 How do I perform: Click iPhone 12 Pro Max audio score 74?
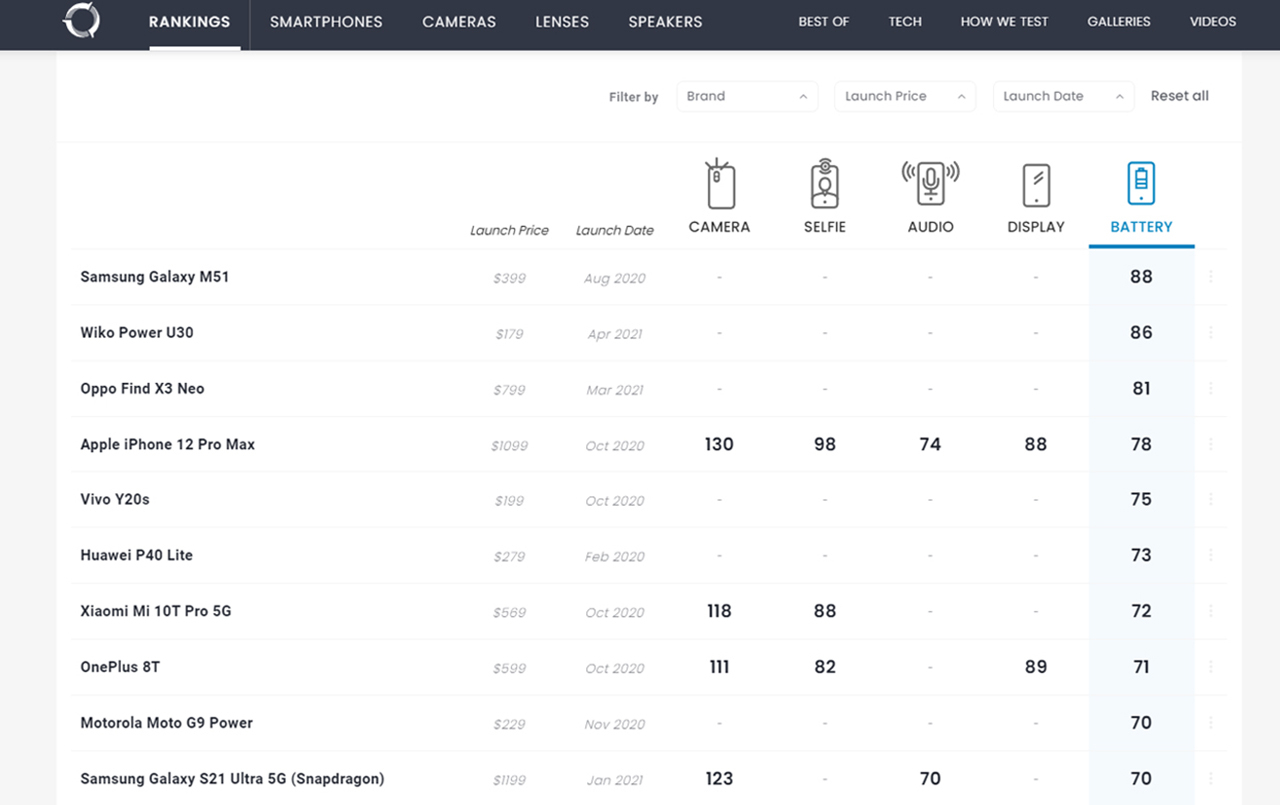(930, 444)
